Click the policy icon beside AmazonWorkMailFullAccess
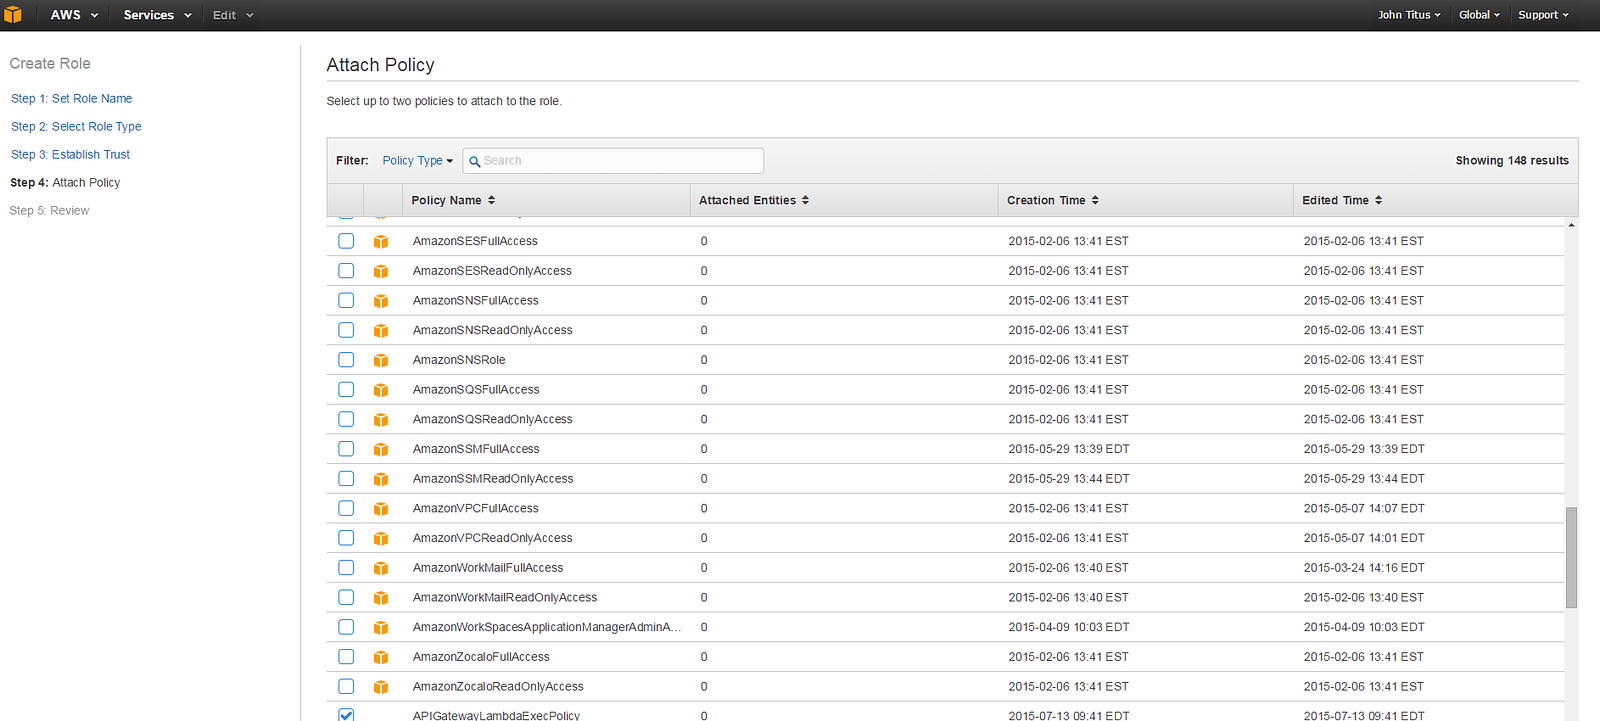Image resolution: width=1600 pixels, height=721 pixels. coord(381,568)
